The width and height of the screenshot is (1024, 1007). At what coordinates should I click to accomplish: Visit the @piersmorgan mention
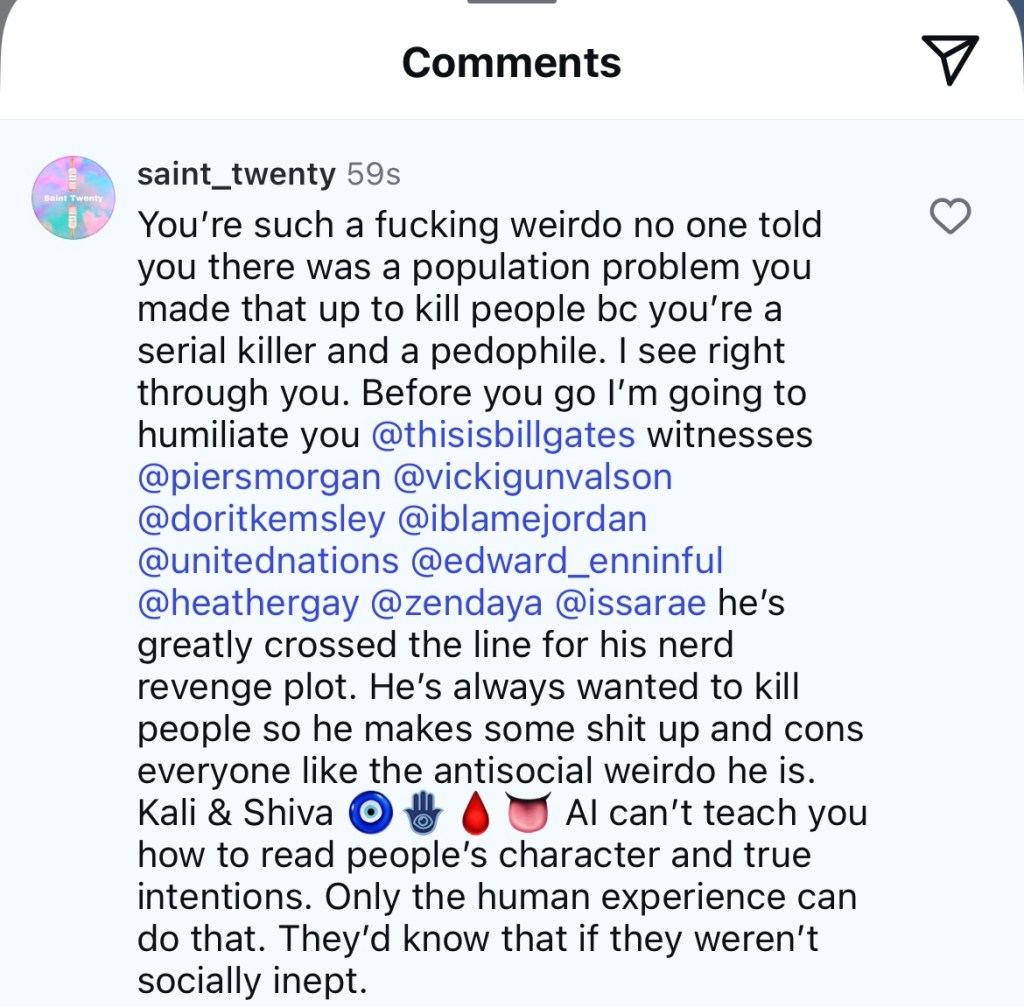[259, 477]
